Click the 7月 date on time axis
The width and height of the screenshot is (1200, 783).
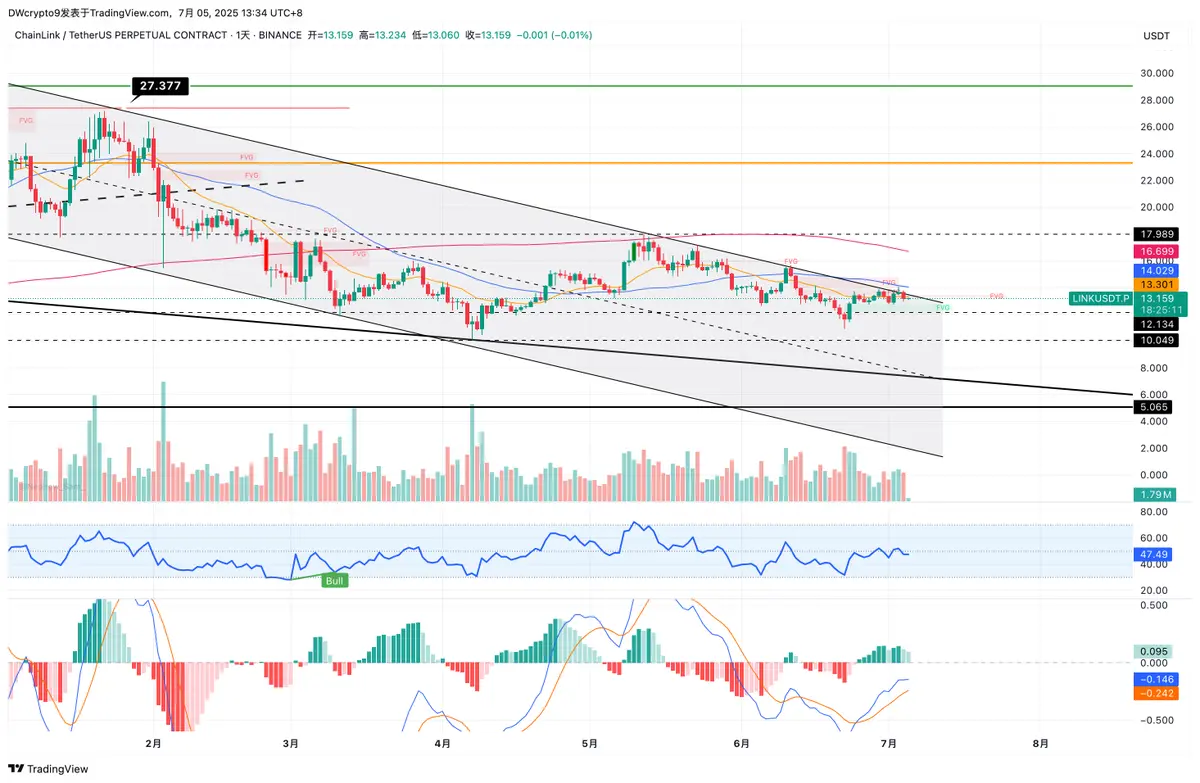tap(889, 744)
